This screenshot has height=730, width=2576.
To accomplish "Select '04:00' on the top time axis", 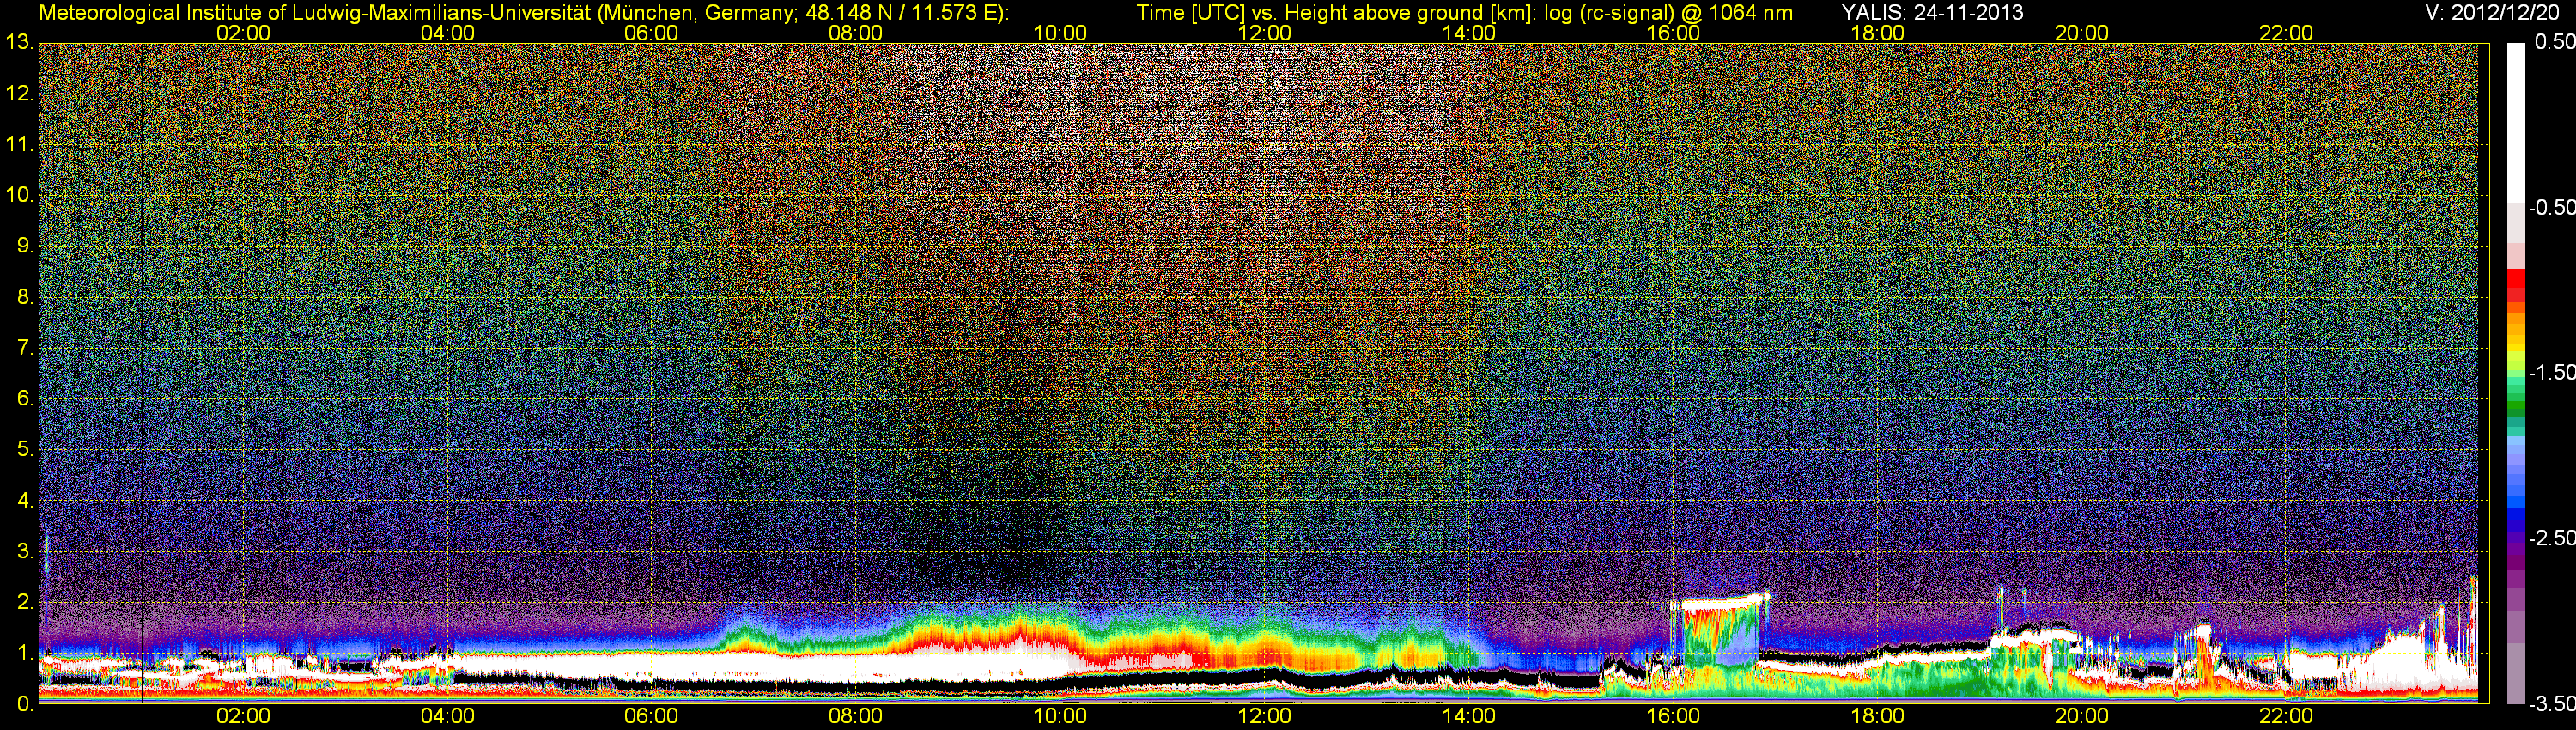I will coord(447,33).
